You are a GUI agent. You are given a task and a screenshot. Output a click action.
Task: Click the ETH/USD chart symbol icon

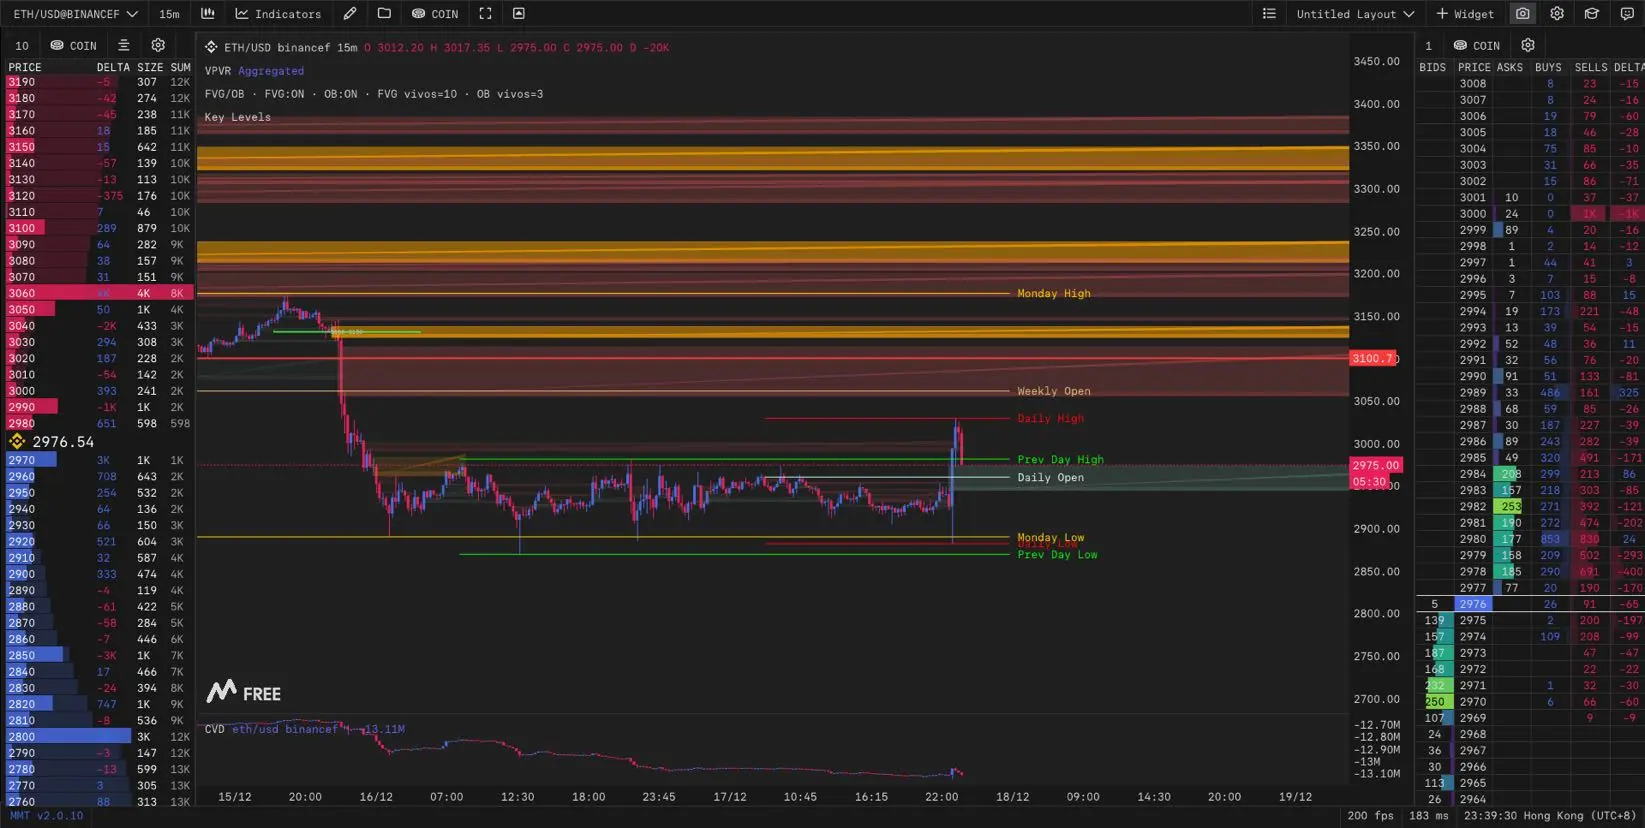[211, 47]
